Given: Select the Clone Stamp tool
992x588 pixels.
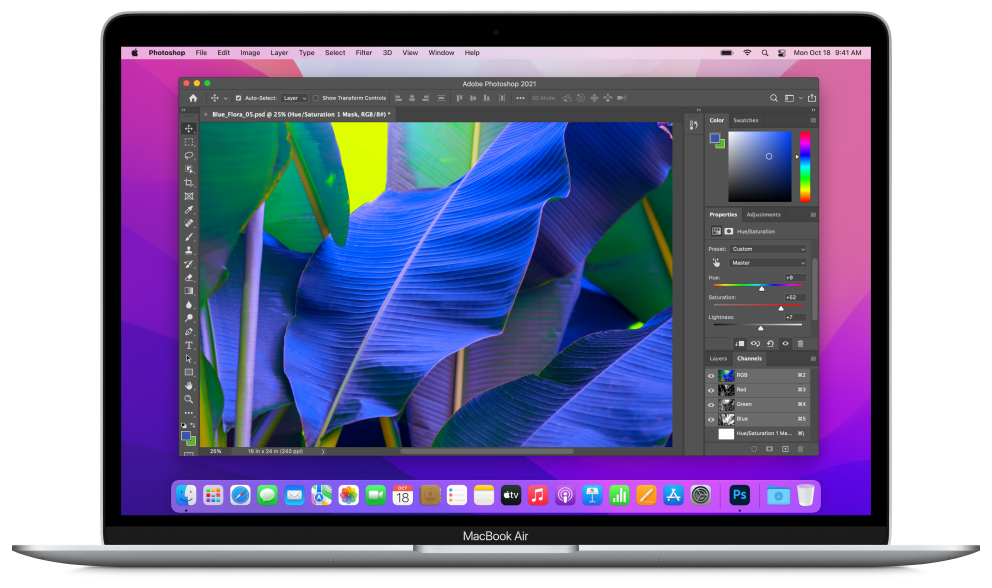Looking at the screenshot, I should (189, 250).
